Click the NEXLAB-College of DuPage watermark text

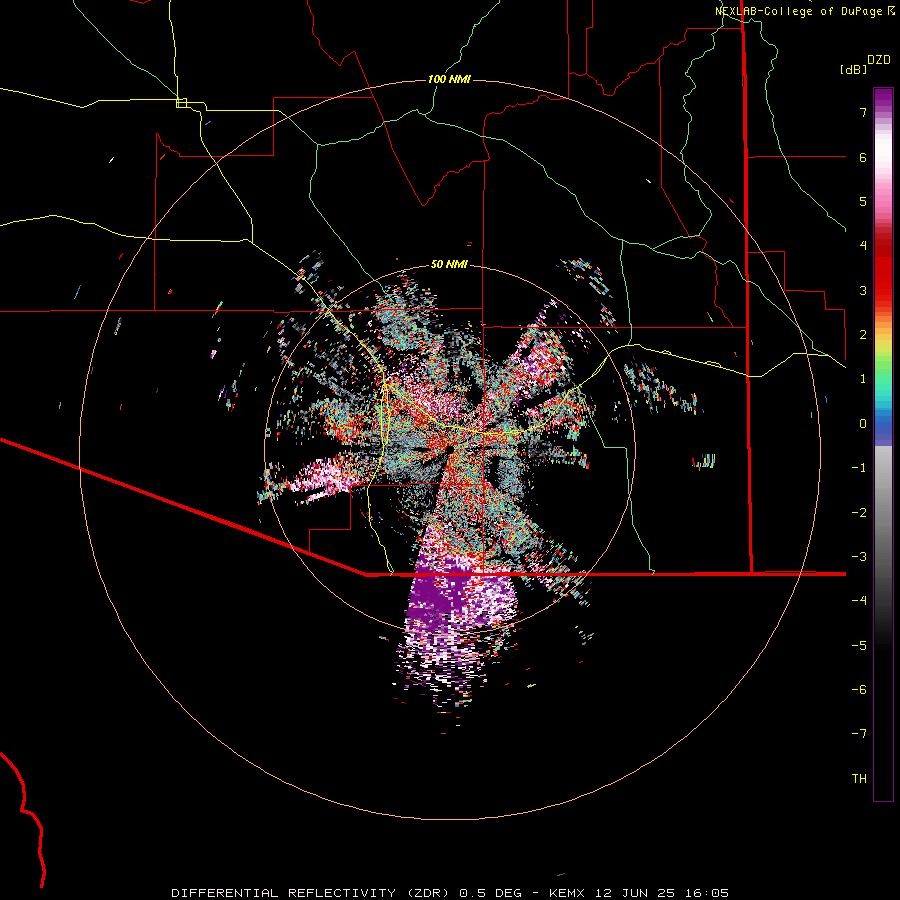804,11
